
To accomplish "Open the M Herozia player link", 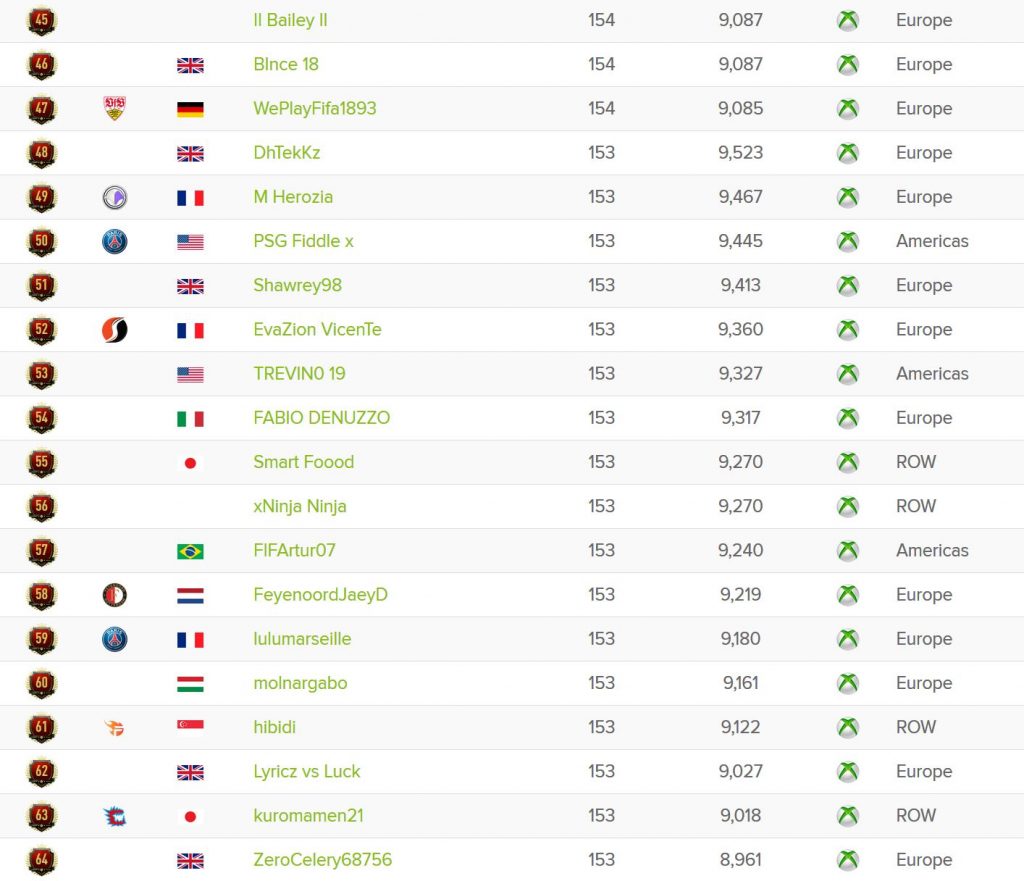I will click(x=293, y=197).
